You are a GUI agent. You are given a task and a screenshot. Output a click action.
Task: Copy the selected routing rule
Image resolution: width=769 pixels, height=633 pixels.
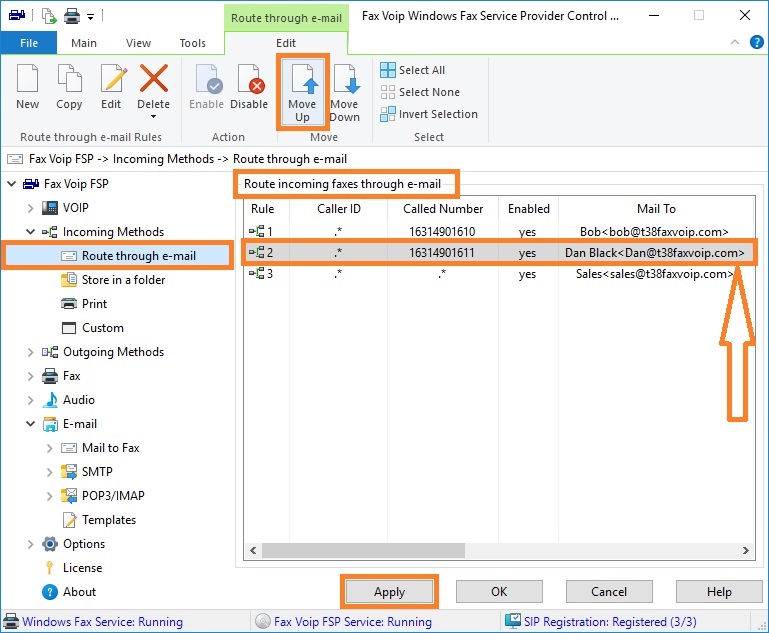tap(69, 87)
